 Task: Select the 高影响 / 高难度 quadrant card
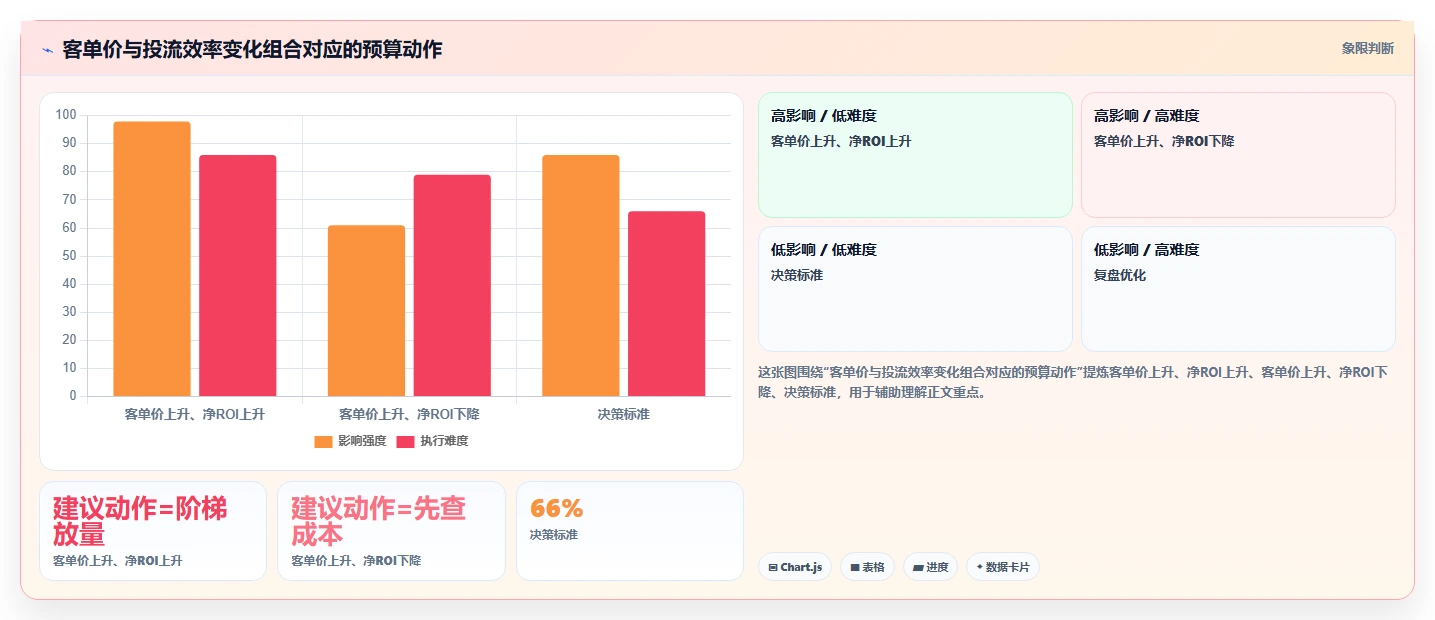(x=1238, y=155)
